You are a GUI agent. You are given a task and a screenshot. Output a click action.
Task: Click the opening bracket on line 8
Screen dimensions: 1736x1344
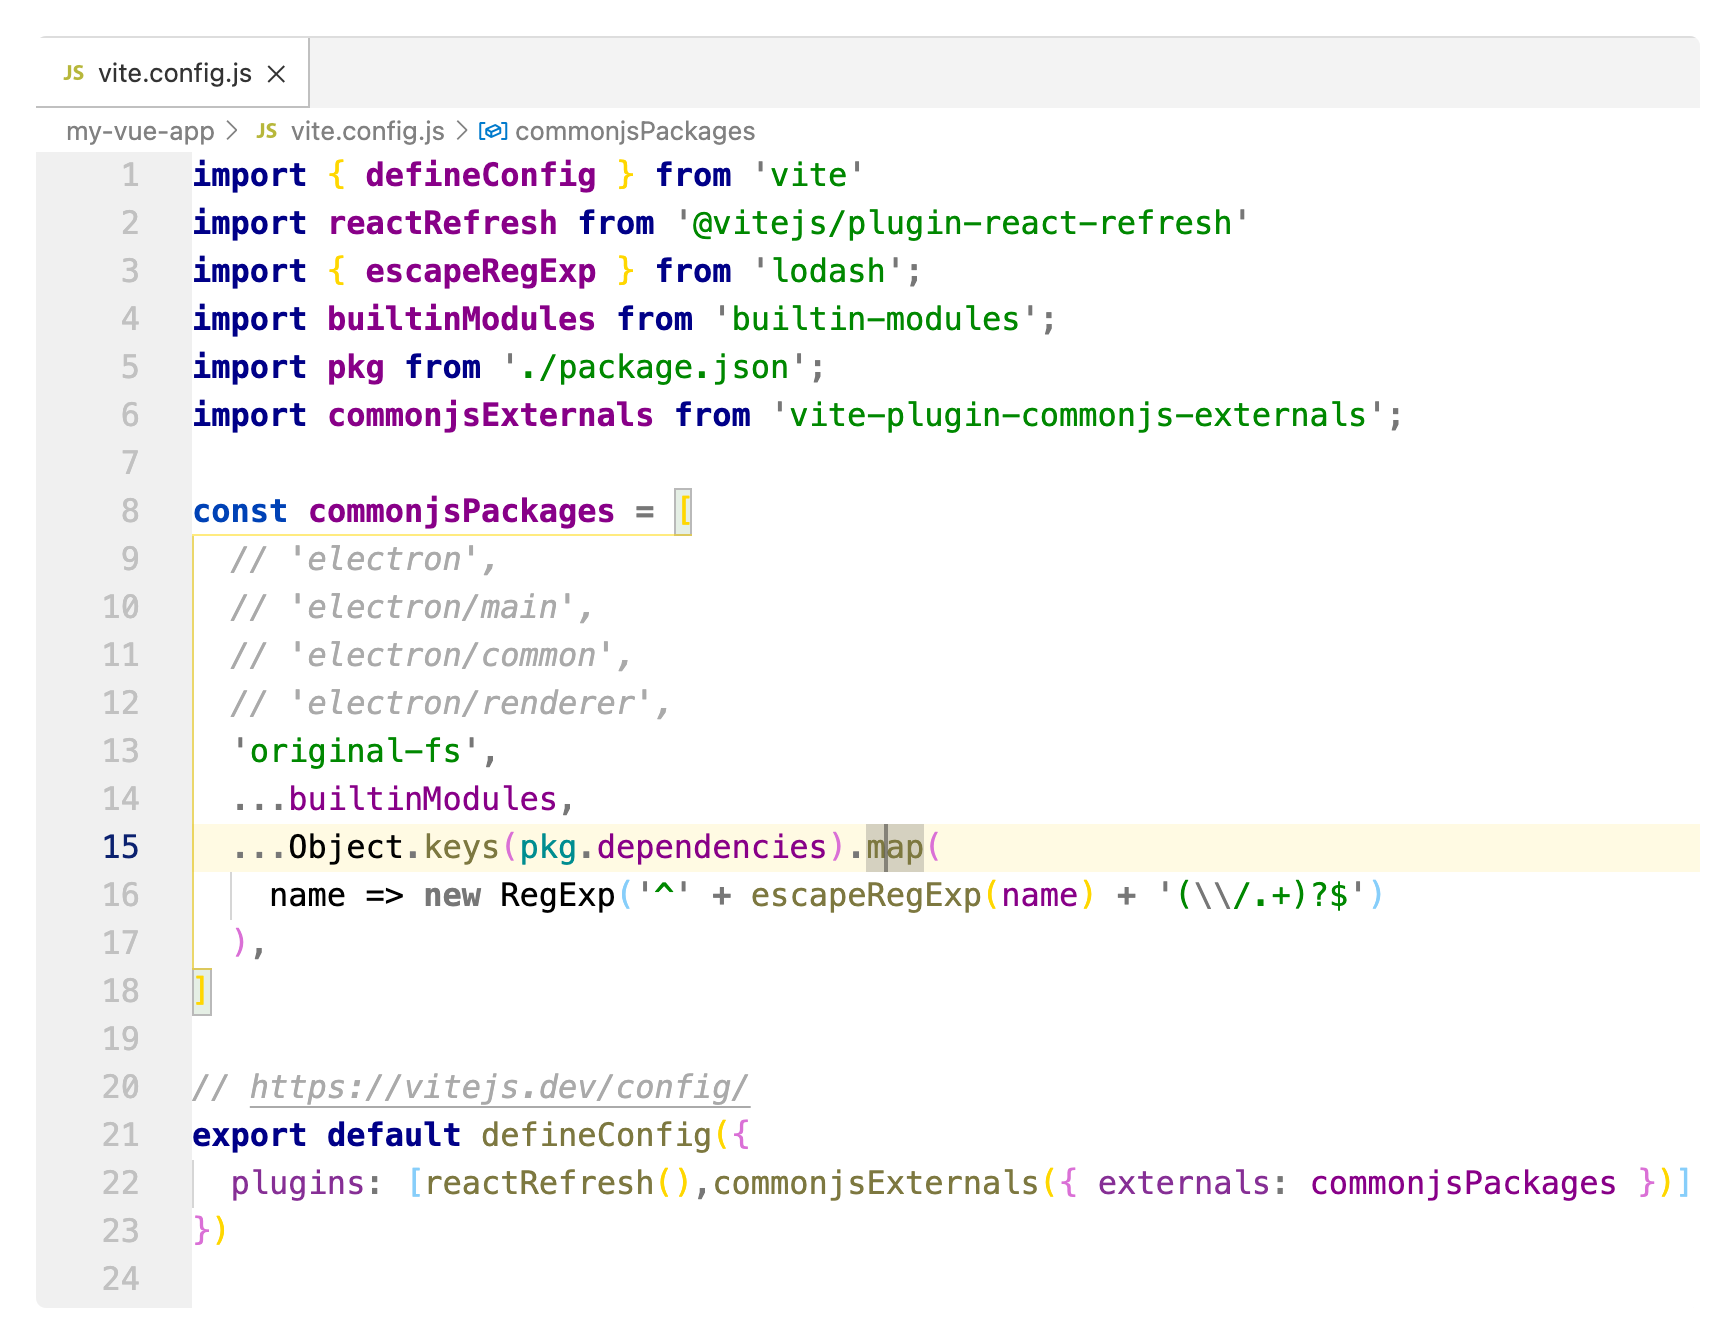684,511
